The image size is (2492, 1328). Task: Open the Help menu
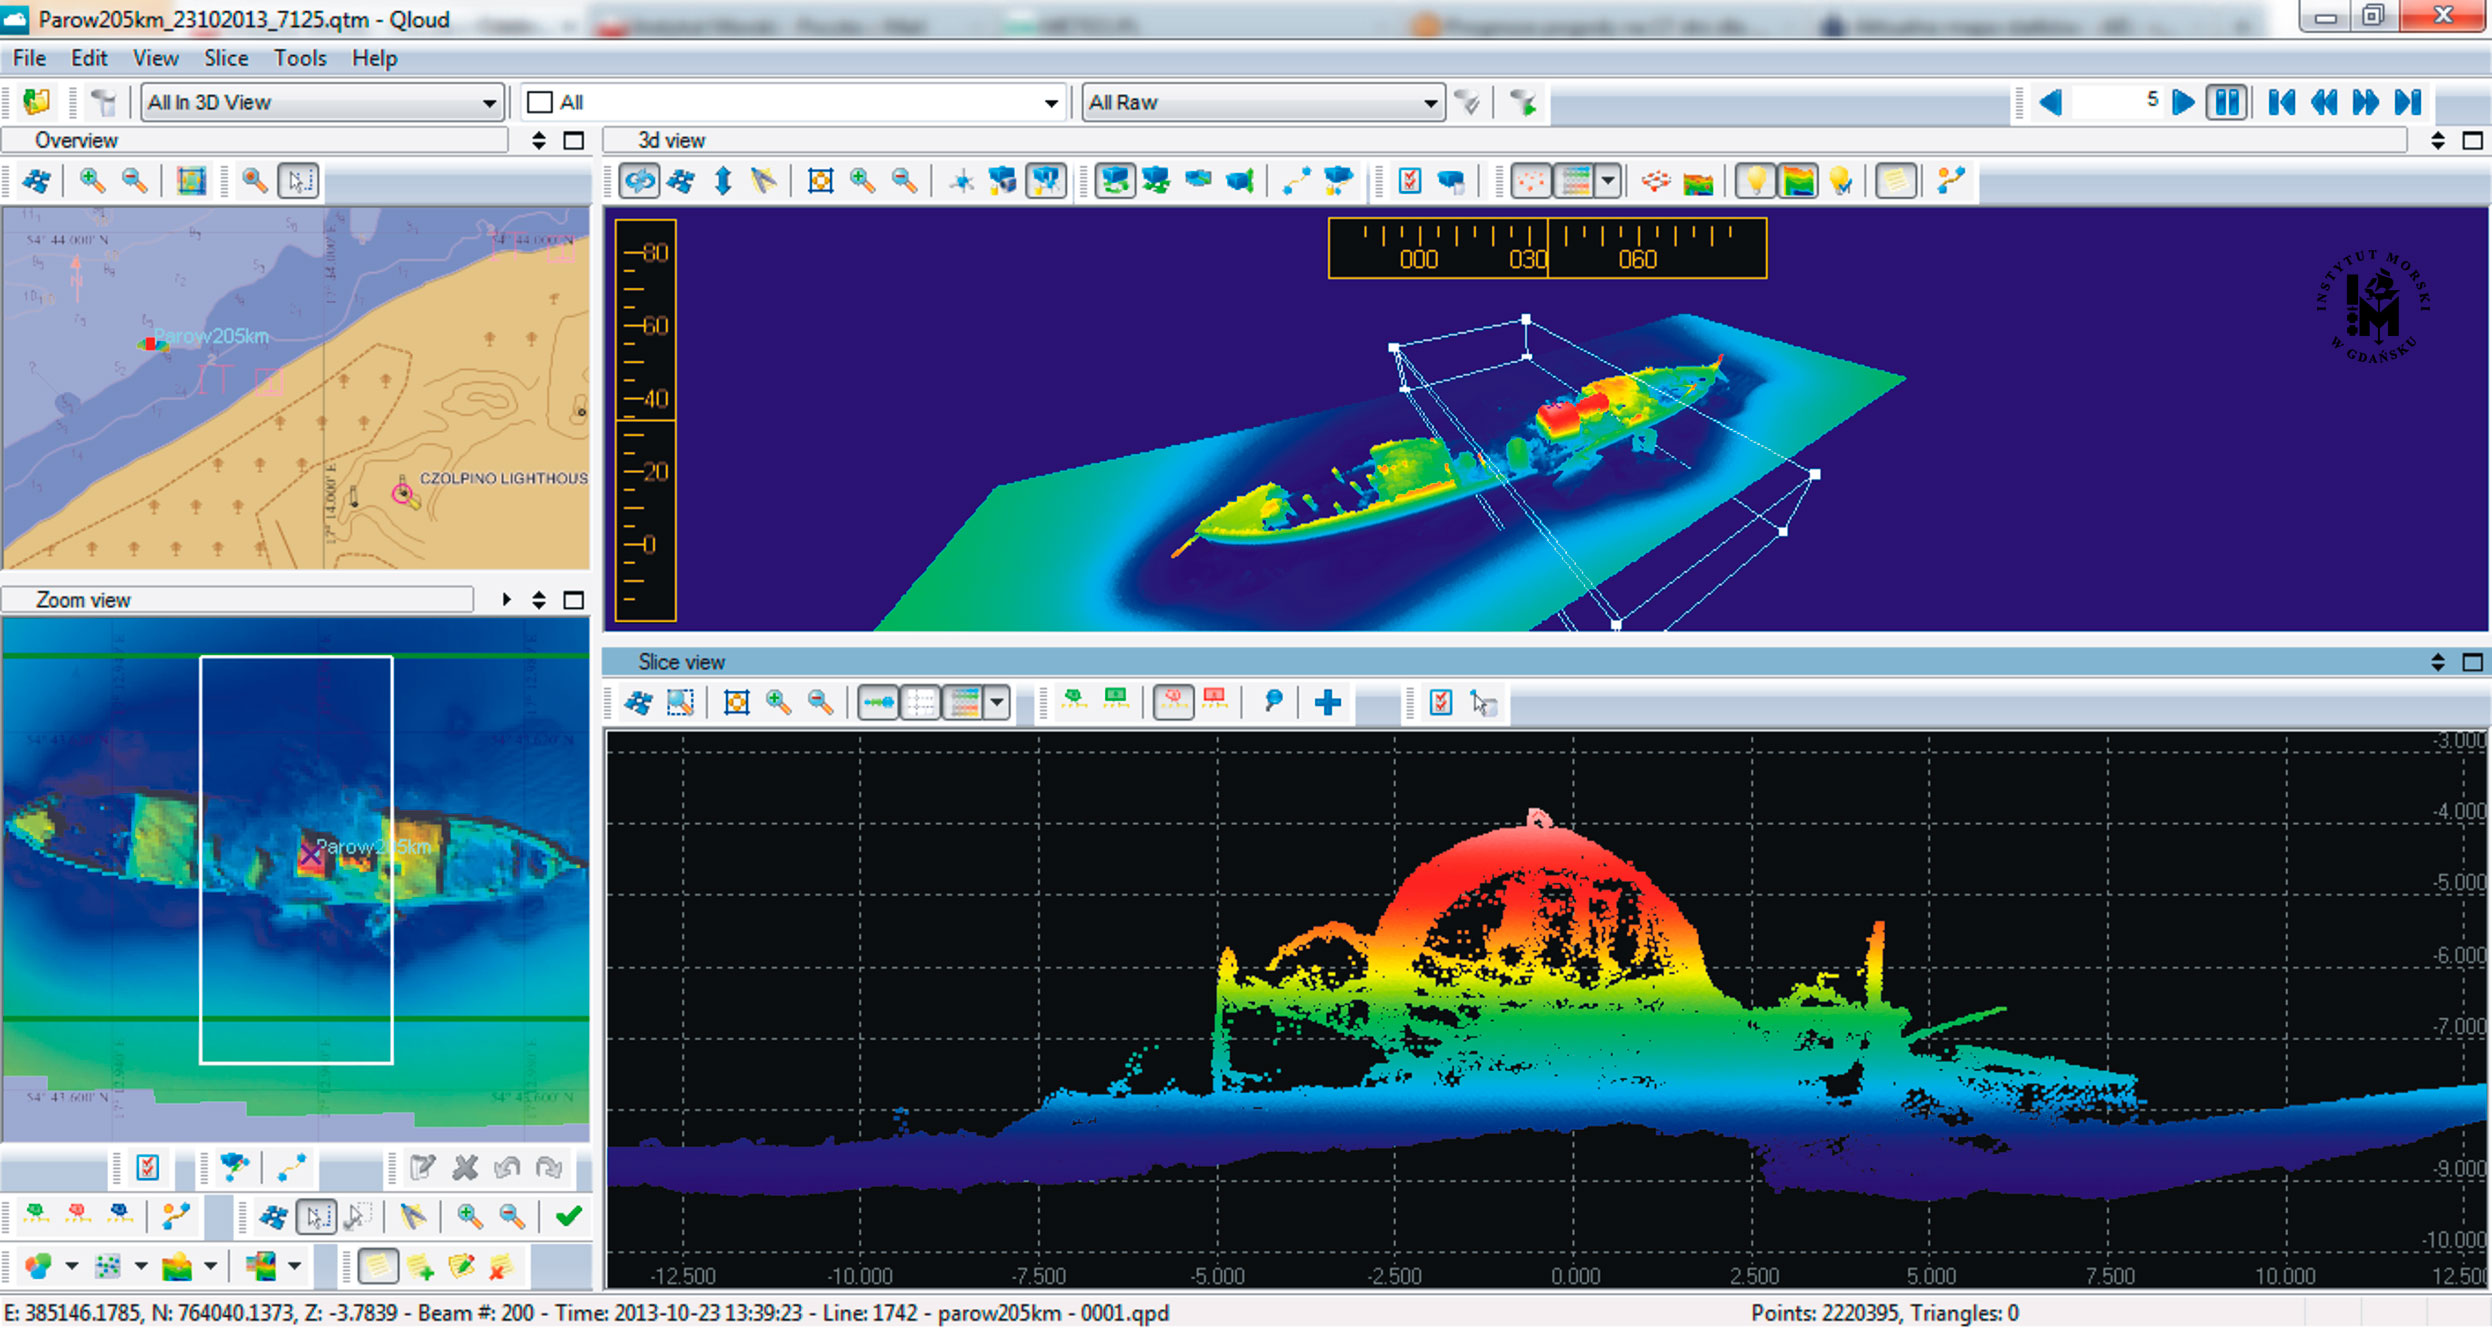pos(374,58)
